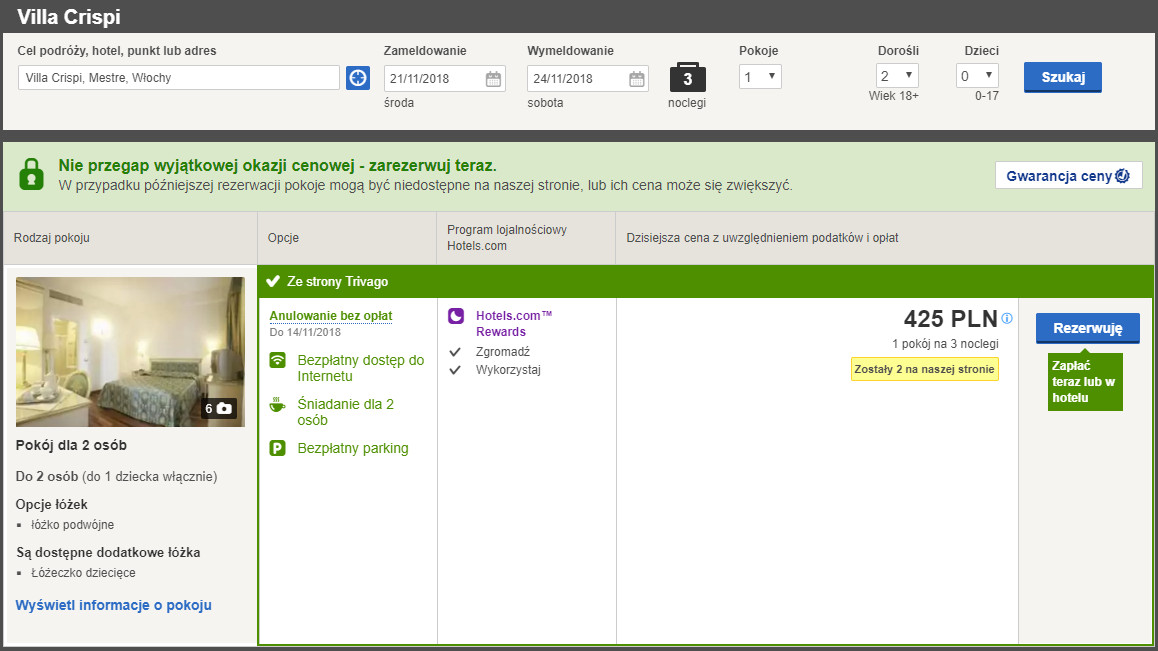Open the Dorośli adults dropdown
Viewport: 1158px width, 651px height.
(x=897, y=76)
